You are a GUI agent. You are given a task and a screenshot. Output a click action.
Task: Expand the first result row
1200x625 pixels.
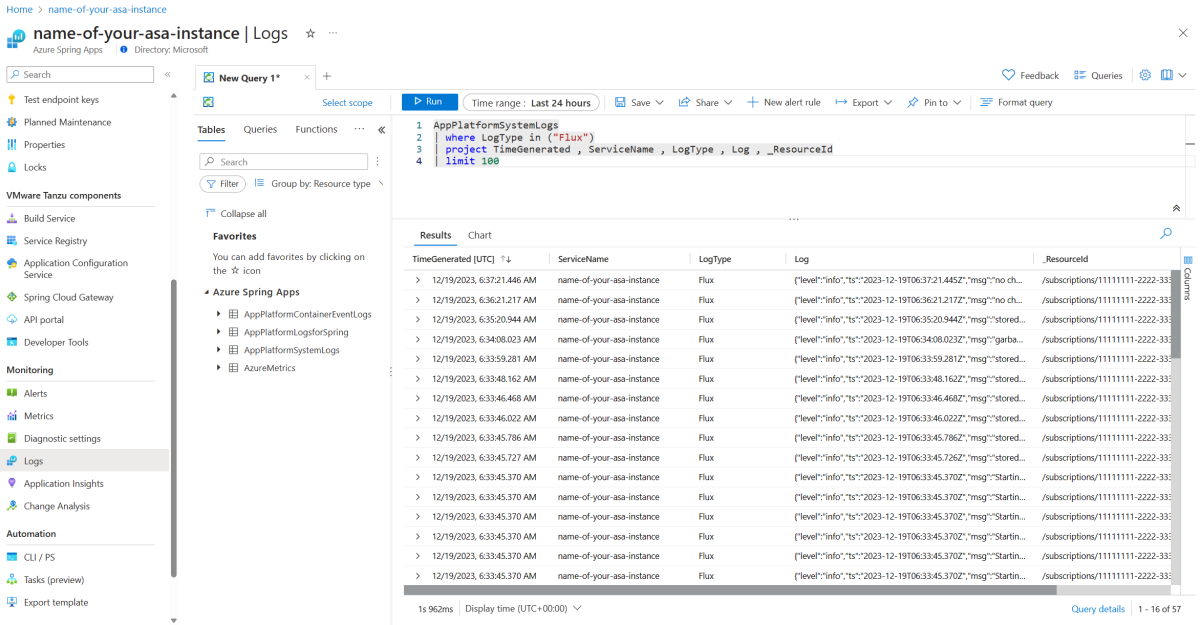pyautogui.click(x=418, y=280)
